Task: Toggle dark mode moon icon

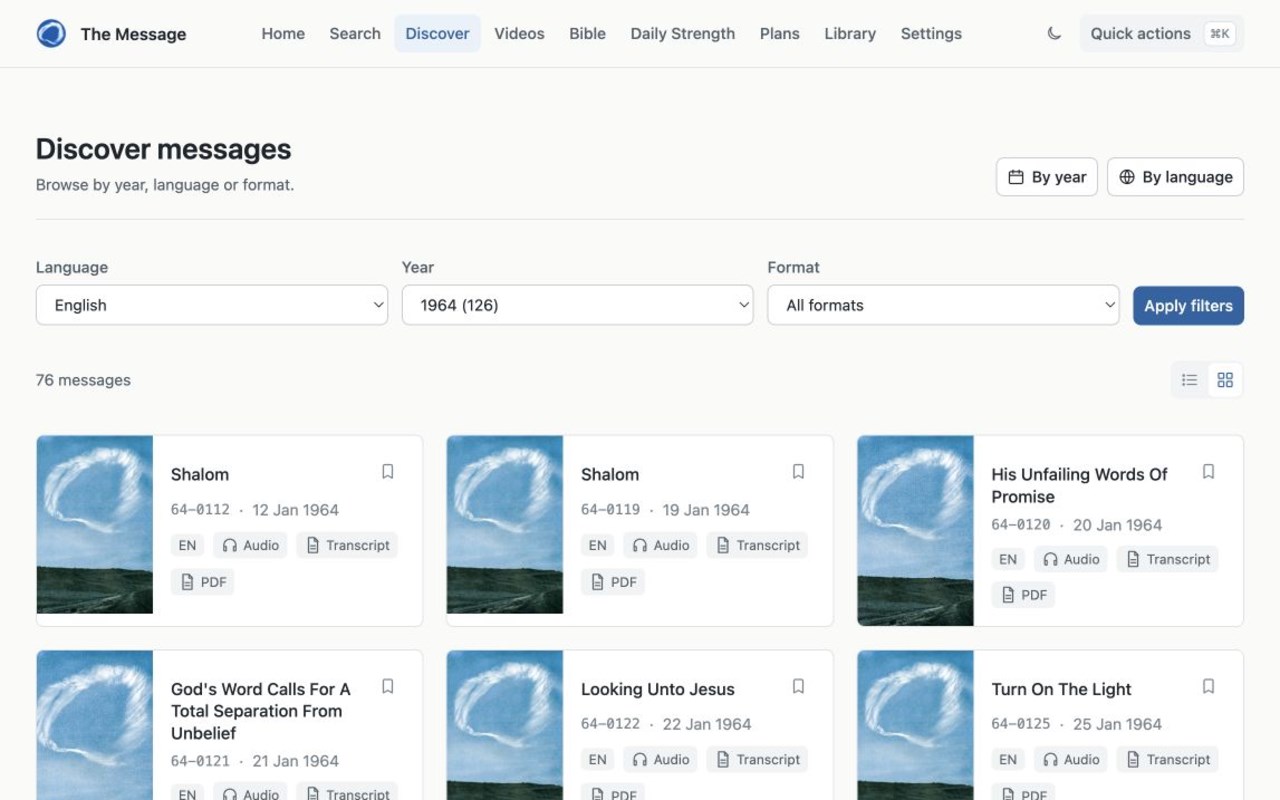Action: [1054, 34]
